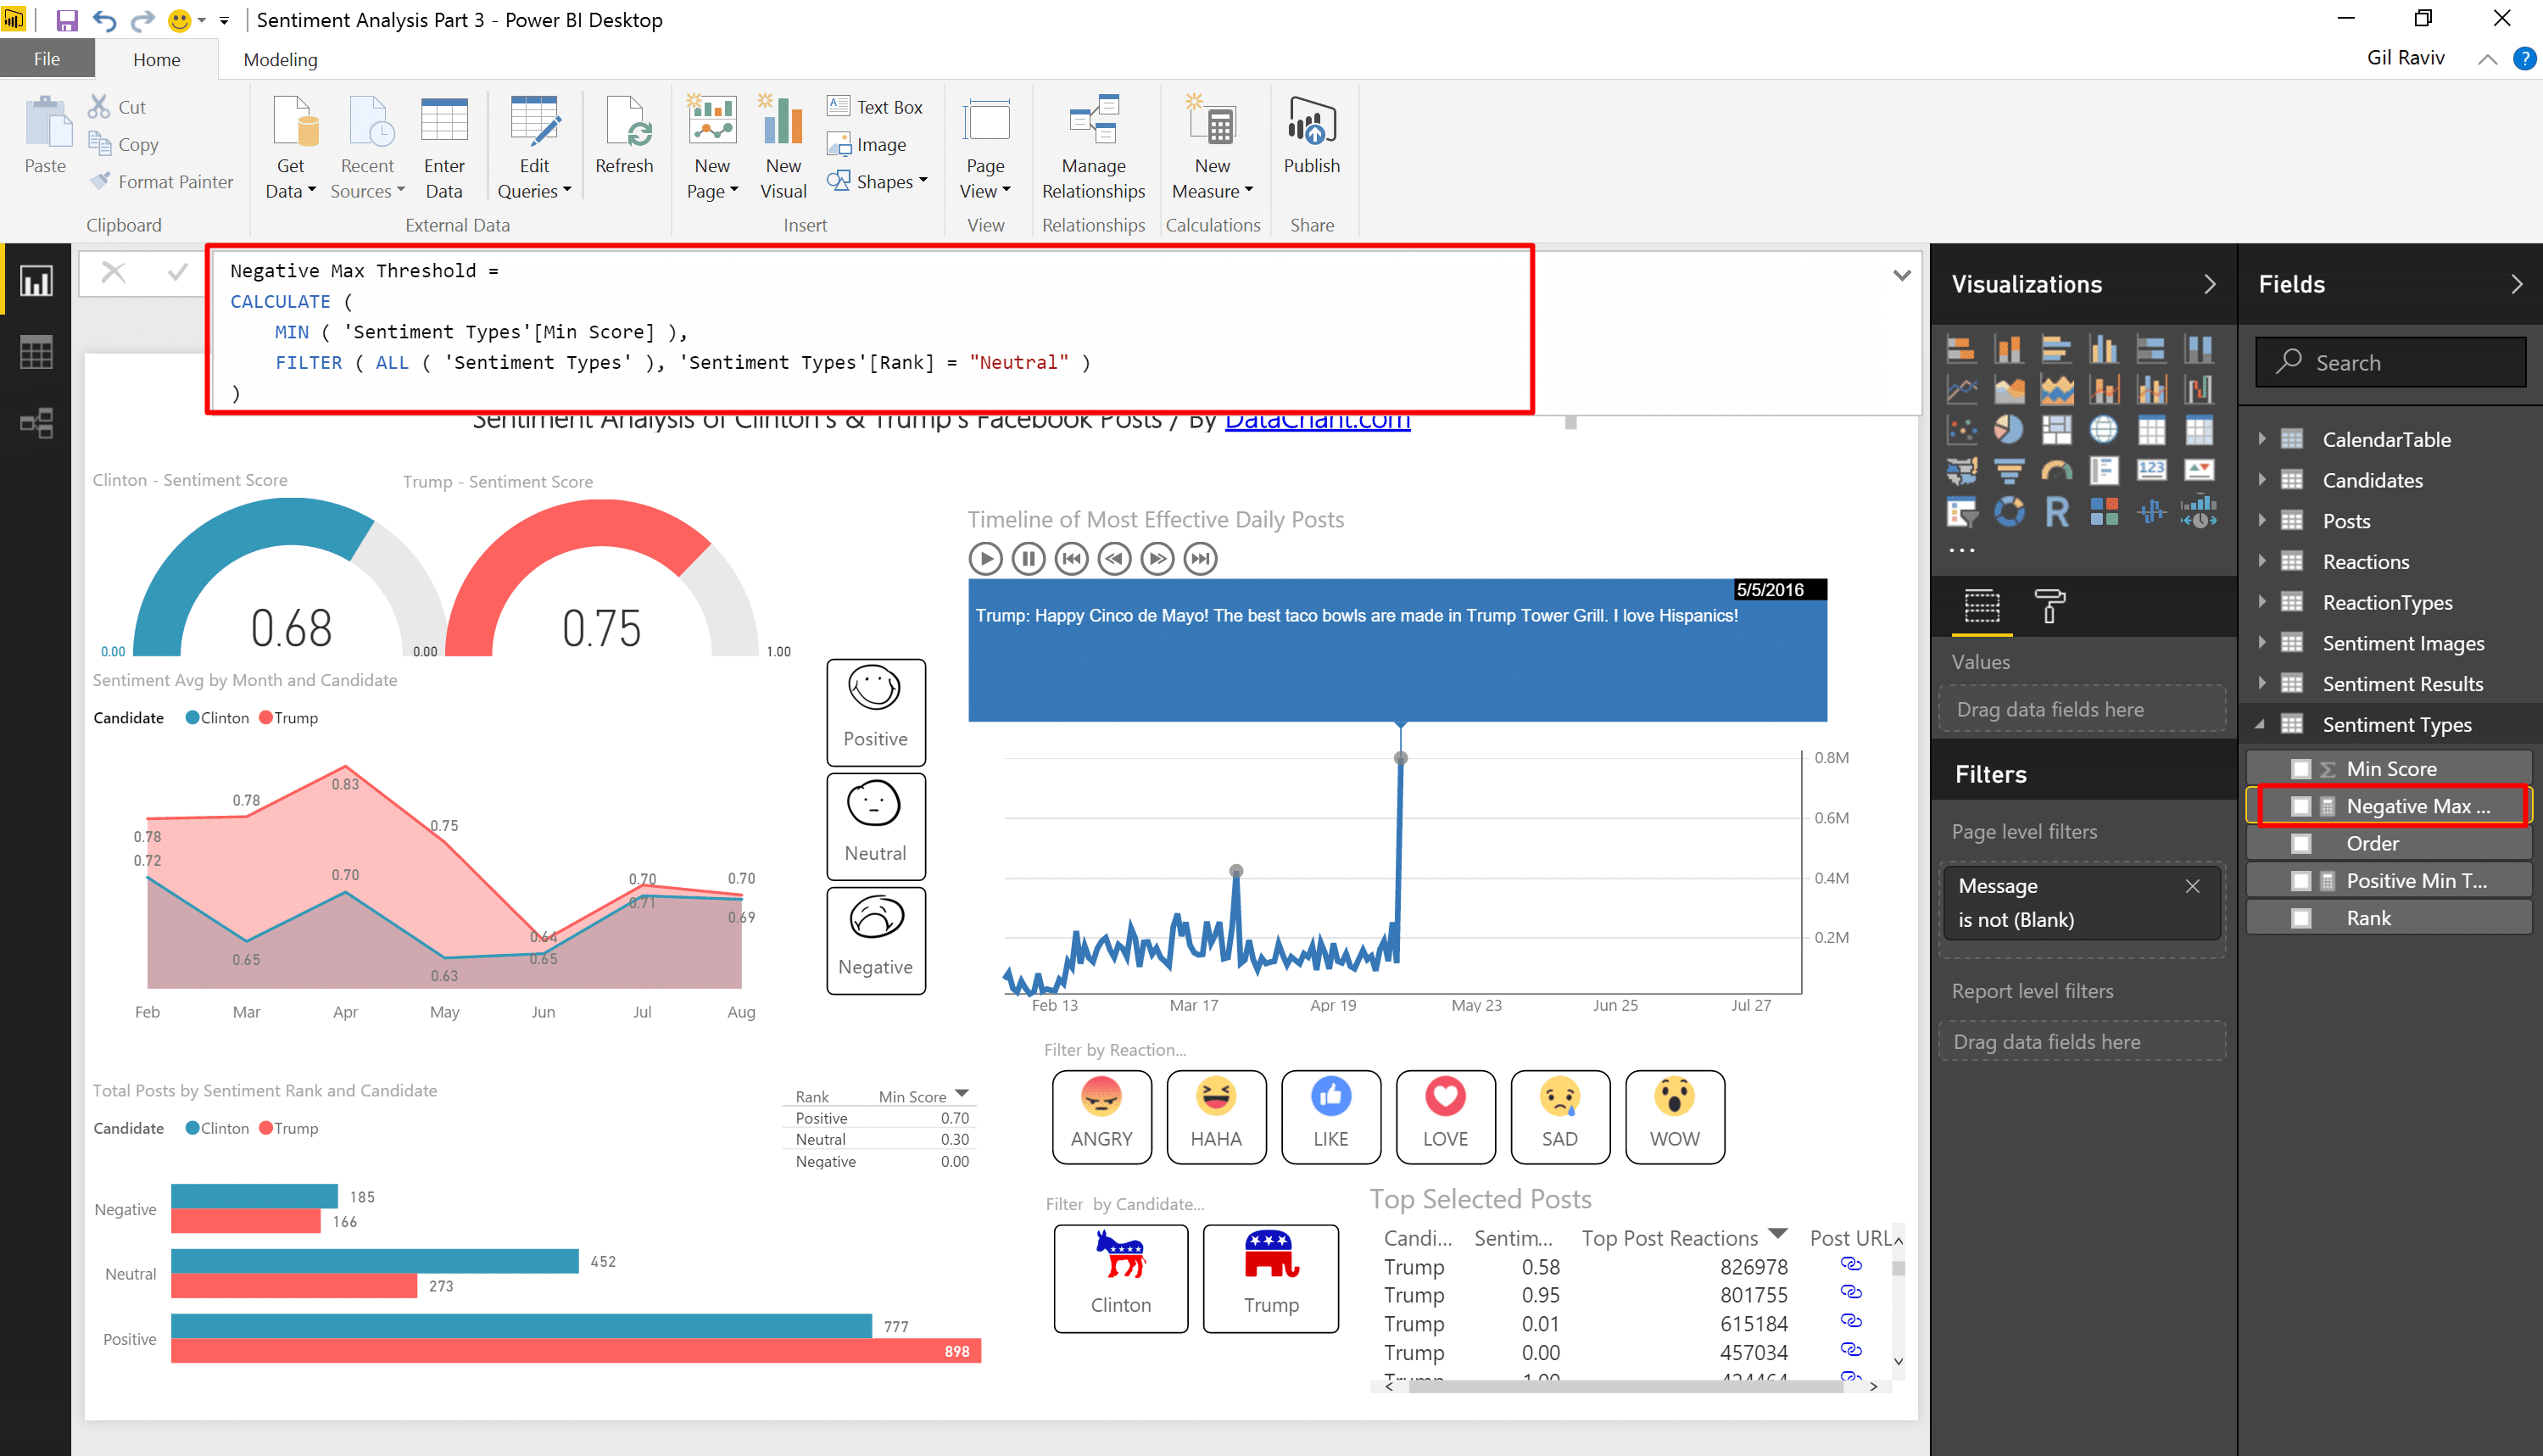Open the File menu
The height and width of the screenshot is (1456, 2543).
(x=47, y=59)
